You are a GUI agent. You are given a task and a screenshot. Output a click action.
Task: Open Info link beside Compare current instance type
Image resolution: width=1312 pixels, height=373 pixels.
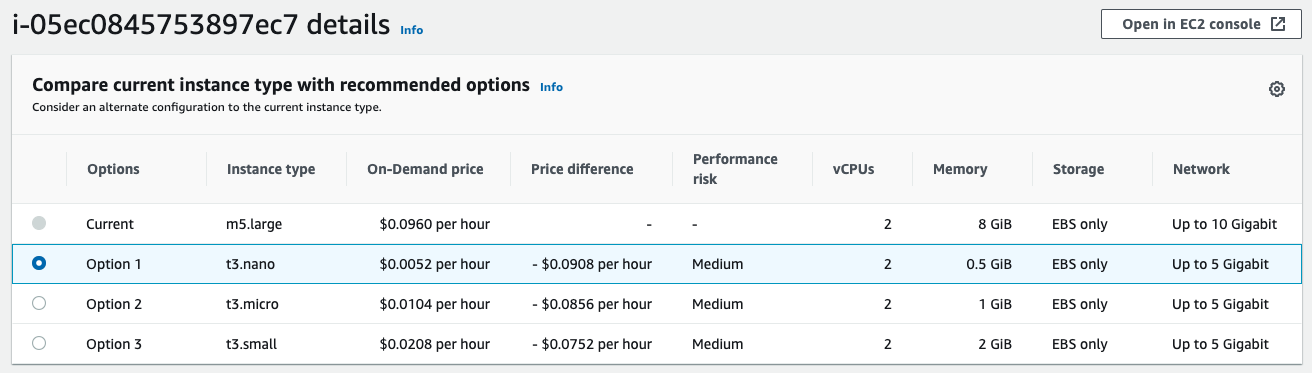551,87
